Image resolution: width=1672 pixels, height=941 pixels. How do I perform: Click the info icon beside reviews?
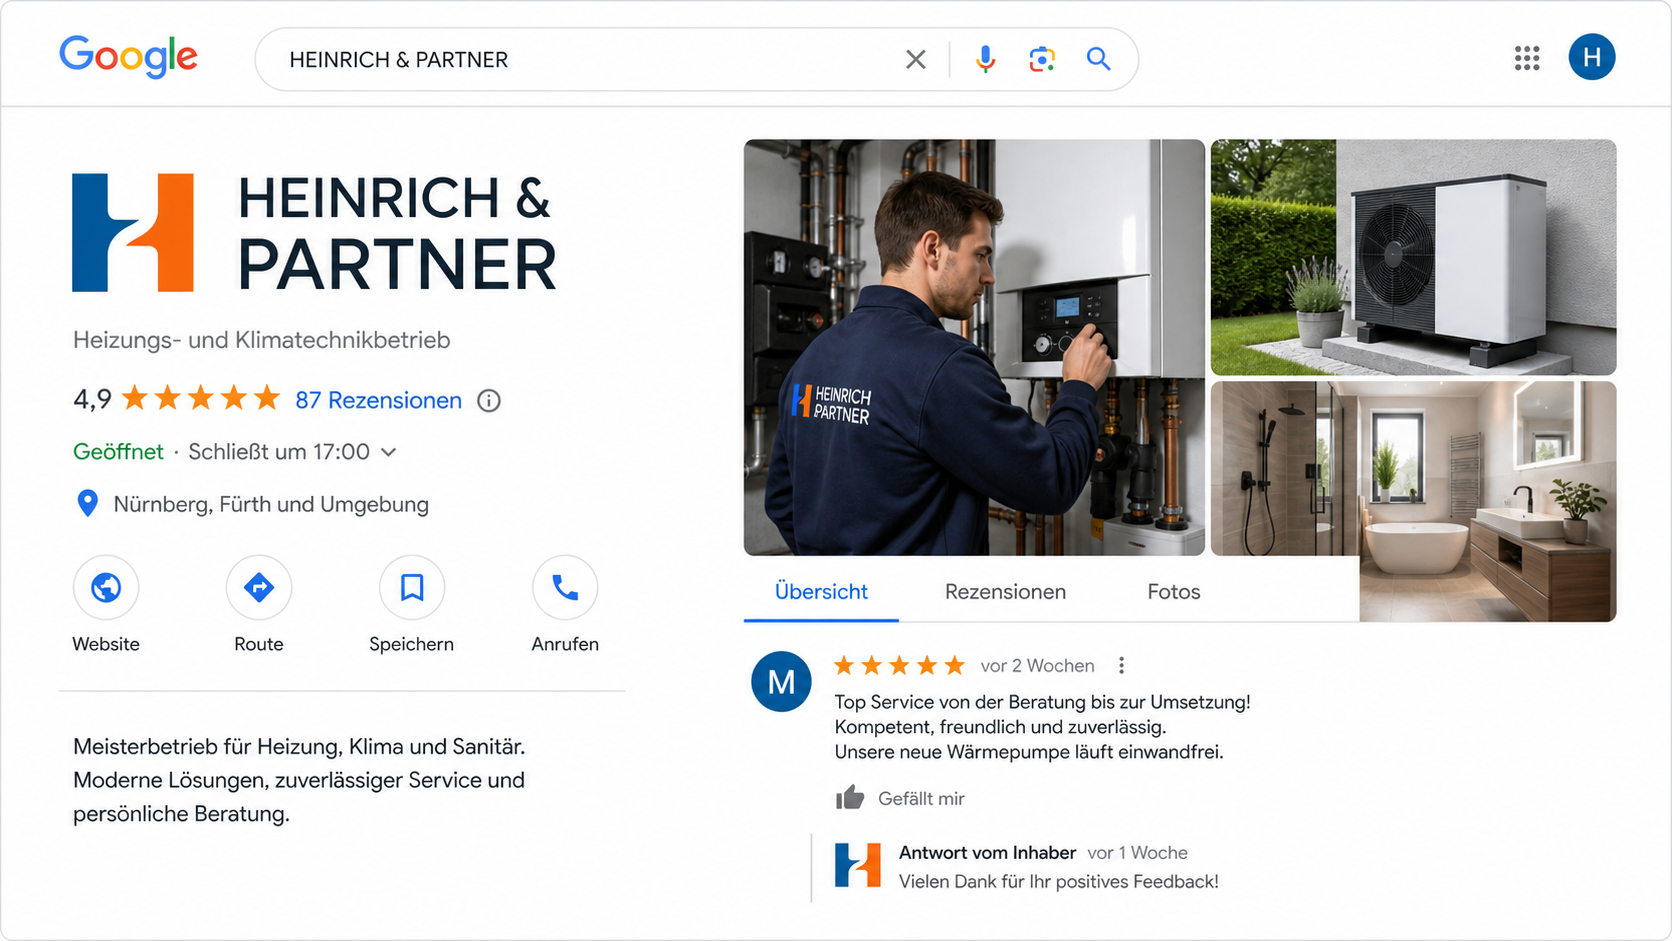tap(489, 401)
